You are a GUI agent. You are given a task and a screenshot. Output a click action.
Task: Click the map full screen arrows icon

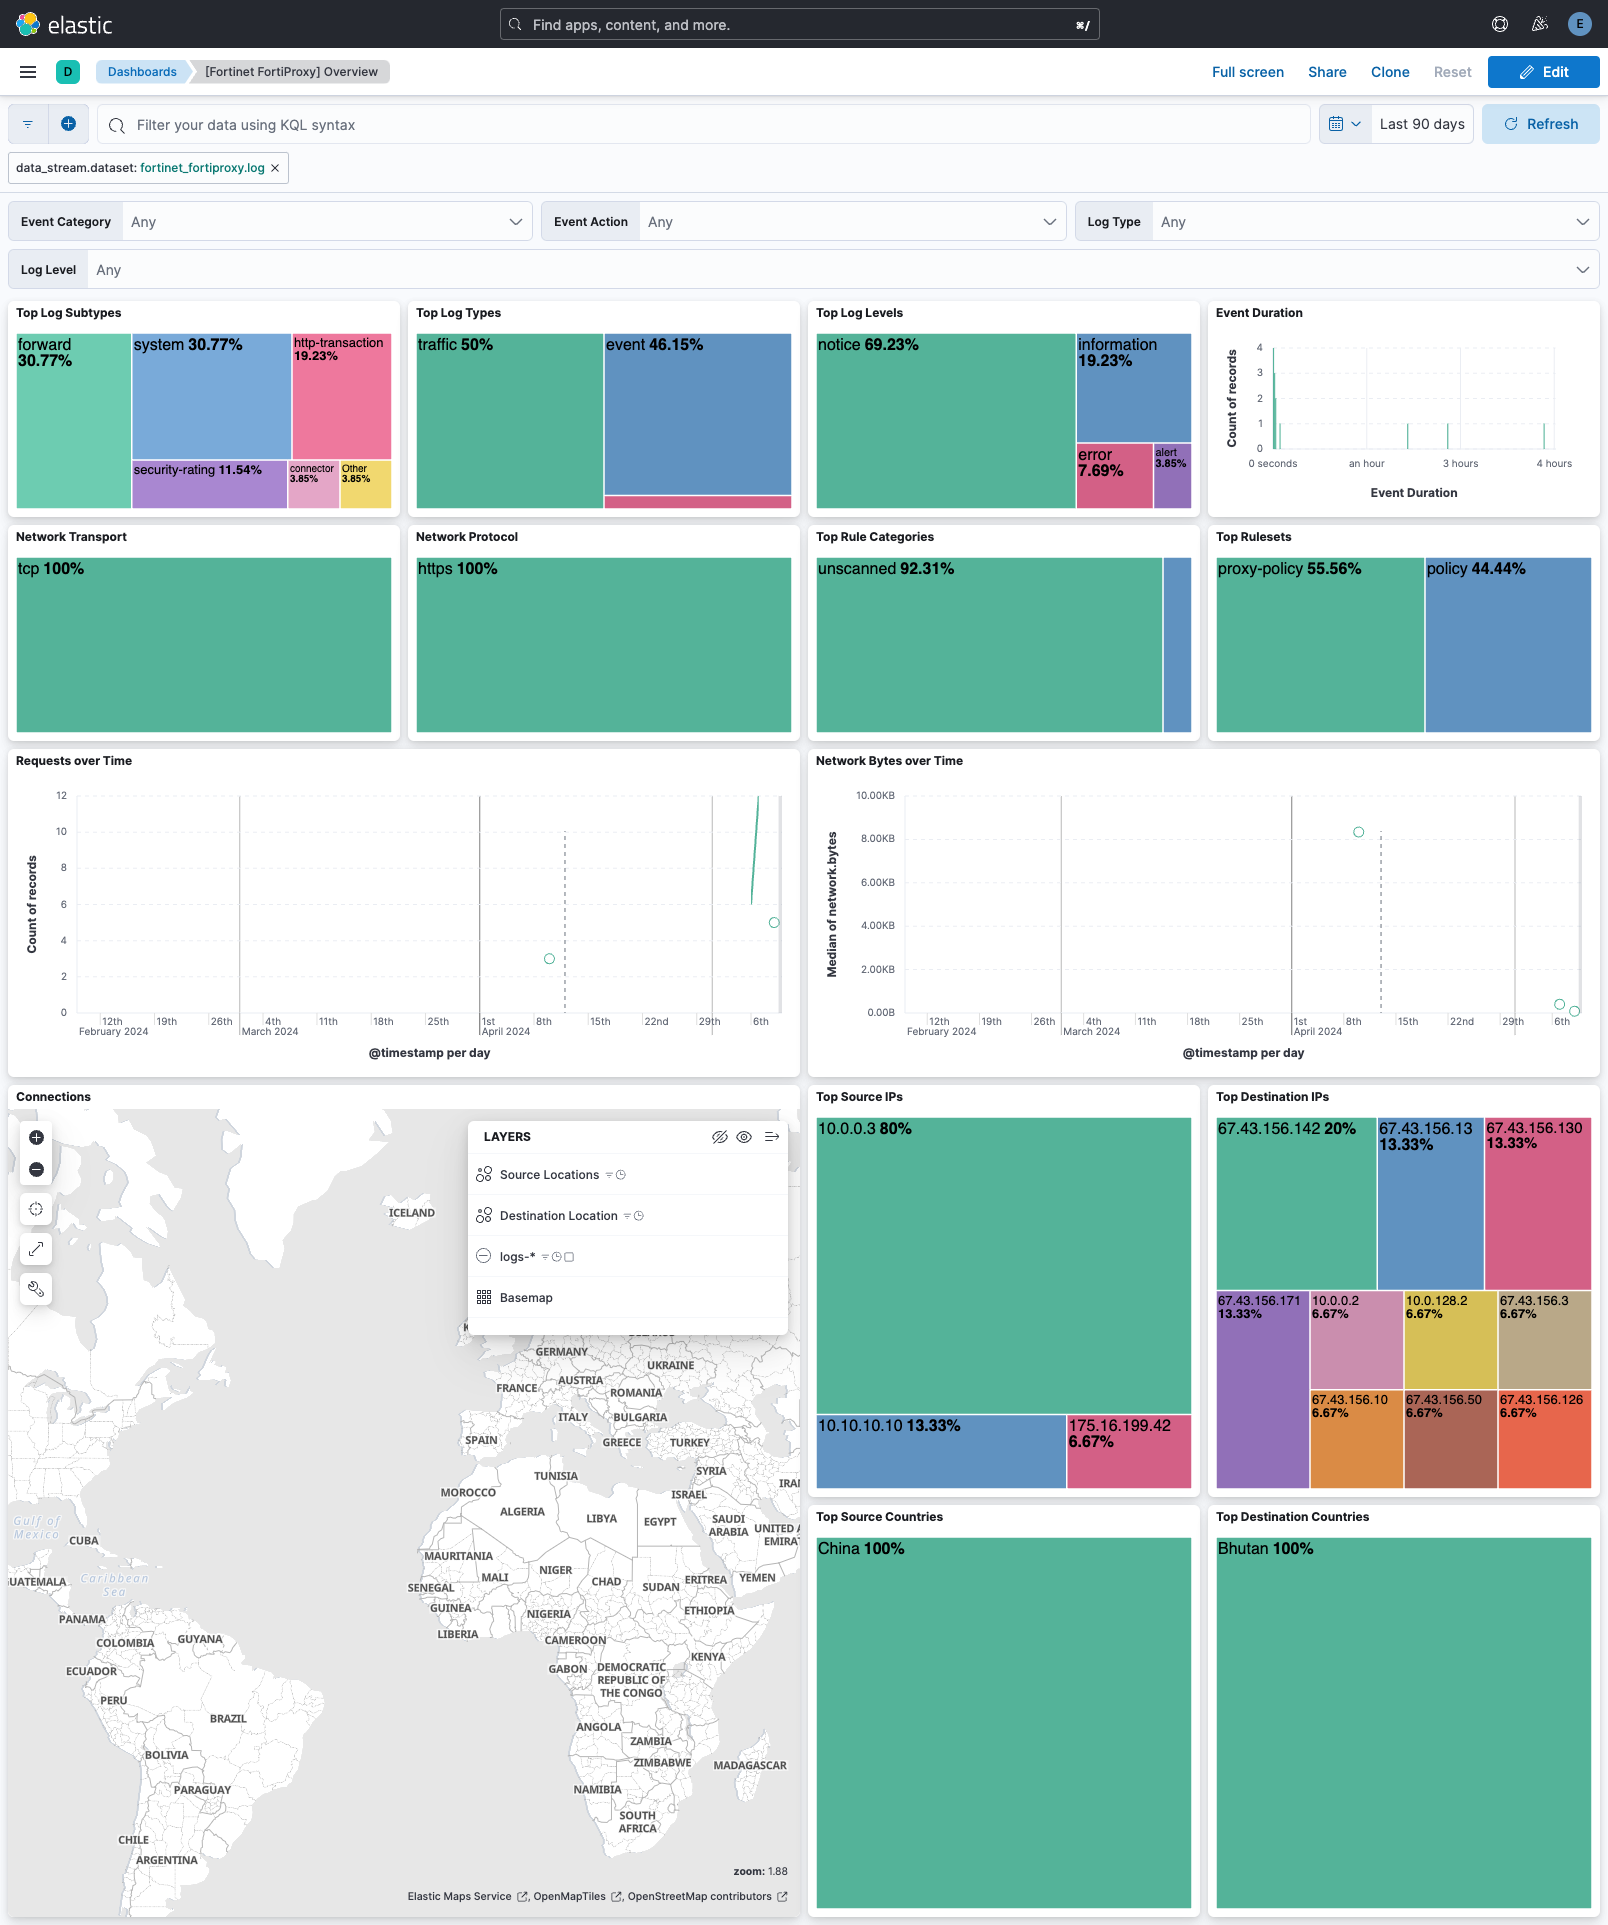tap(36, 1249)
